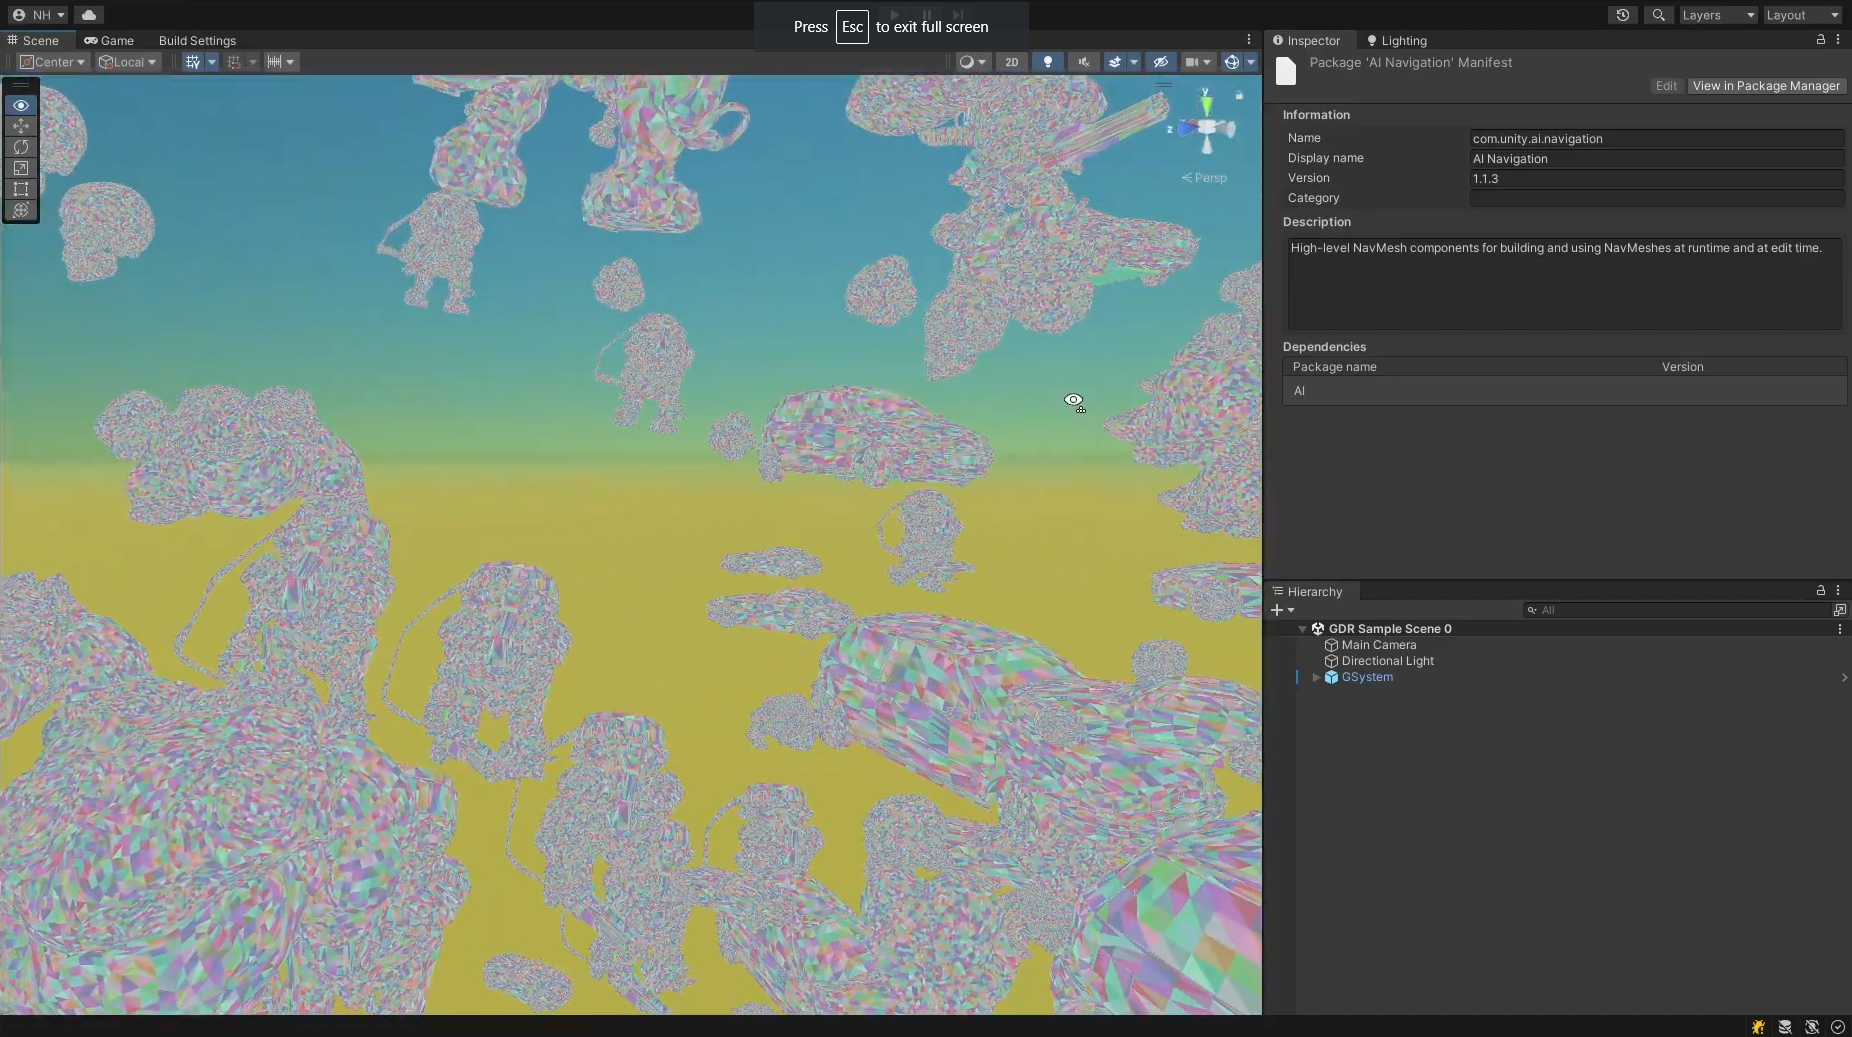
Task: Open the Center pivot mode dropdown
Action: click(53, 62)
